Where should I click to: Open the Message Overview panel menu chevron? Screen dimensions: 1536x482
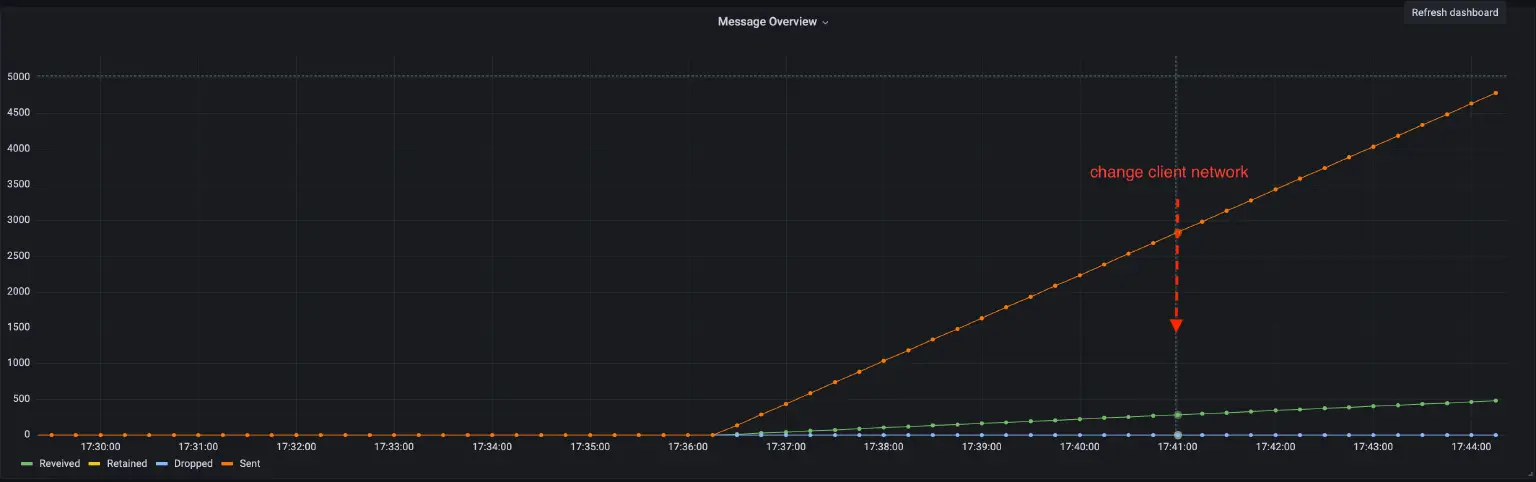[825, 22]
